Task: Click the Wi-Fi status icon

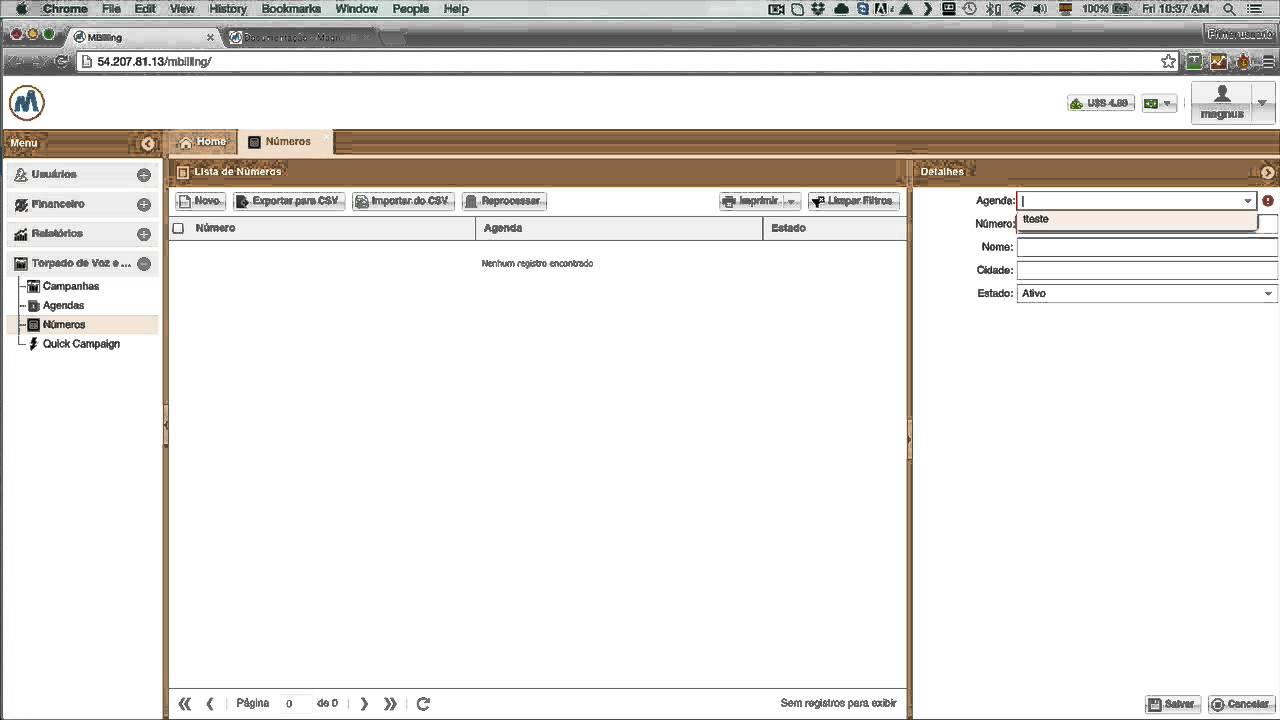Action: (x=1017, y=9)
